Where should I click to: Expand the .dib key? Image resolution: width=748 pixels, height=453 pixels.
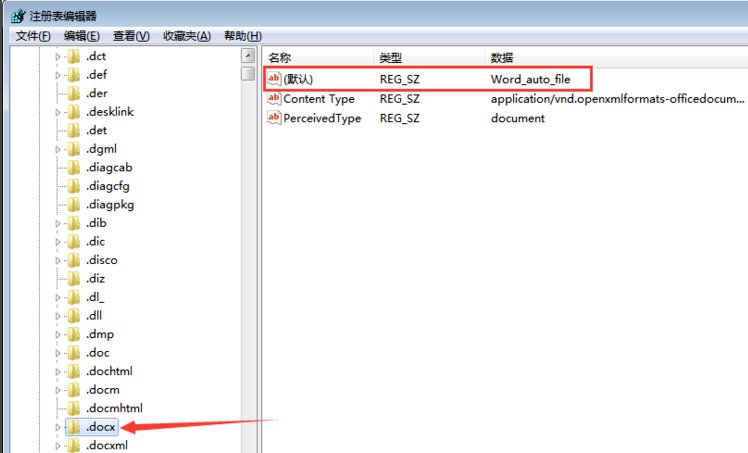pyautogui.click(x=58, y=224)
